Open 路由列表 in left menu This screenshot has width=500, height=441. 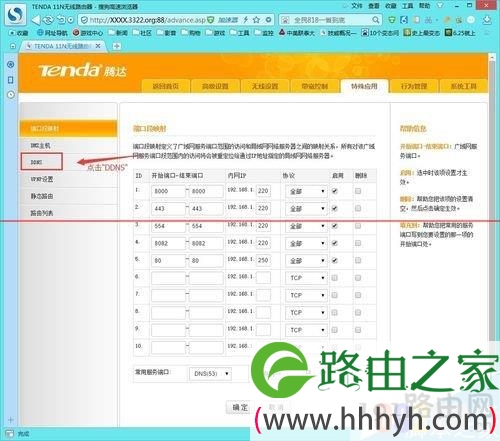(68, 213)
